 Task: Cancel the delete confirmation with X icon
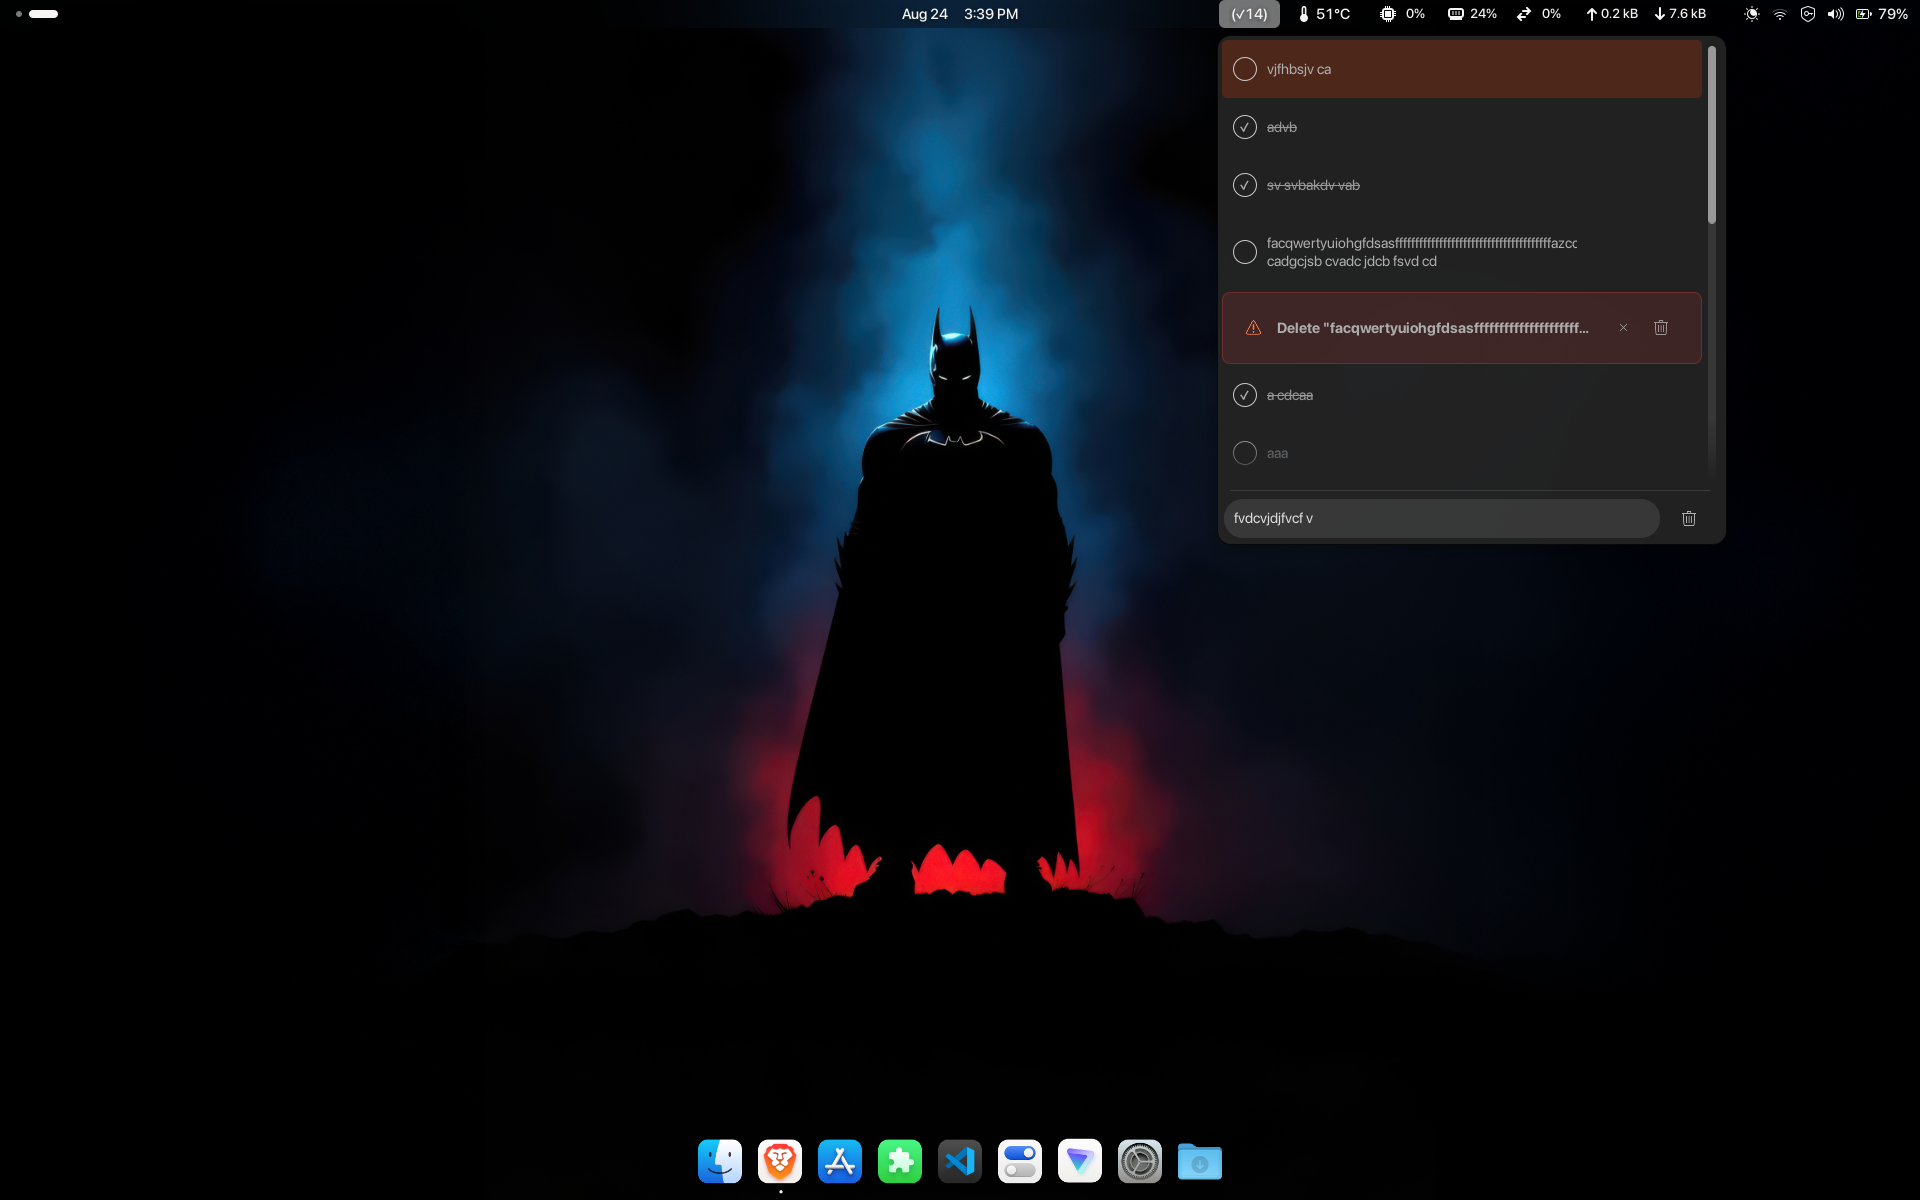coord(1623,328)
